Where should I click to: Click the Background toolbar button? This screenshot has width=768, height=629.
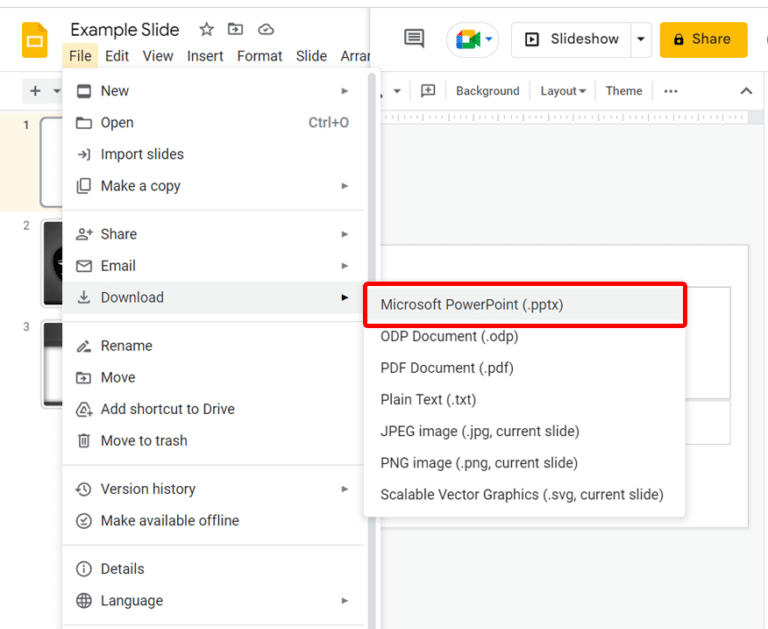pos(487,91)
